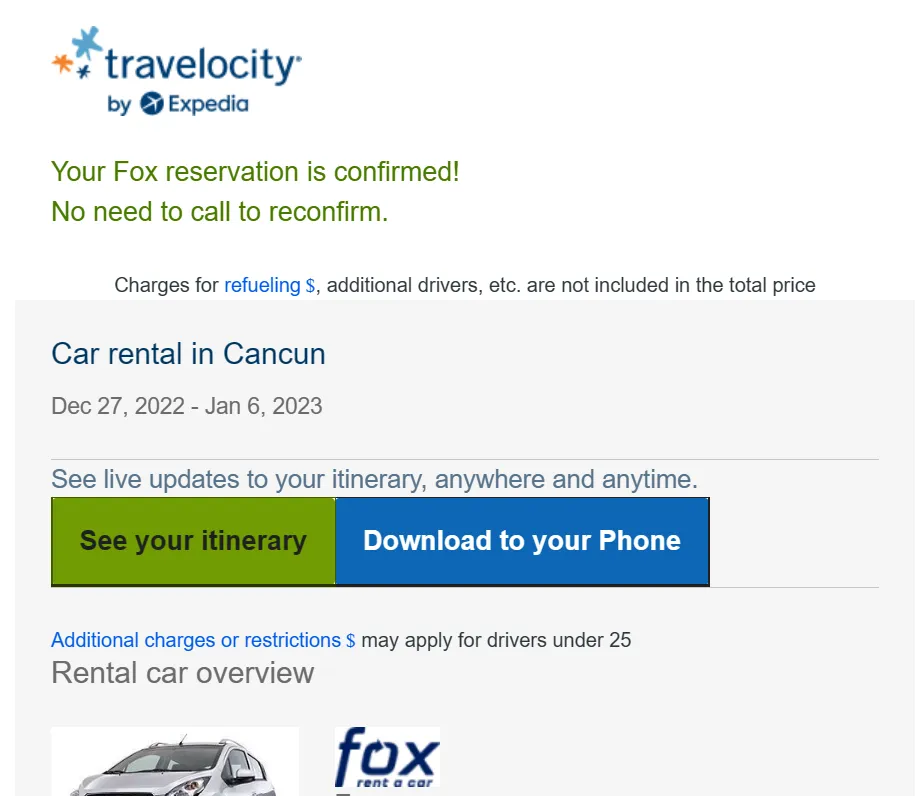Open the silver rental car thumbnail
Viewport: 918px width, 796px height.
click(x=175, y=761)
